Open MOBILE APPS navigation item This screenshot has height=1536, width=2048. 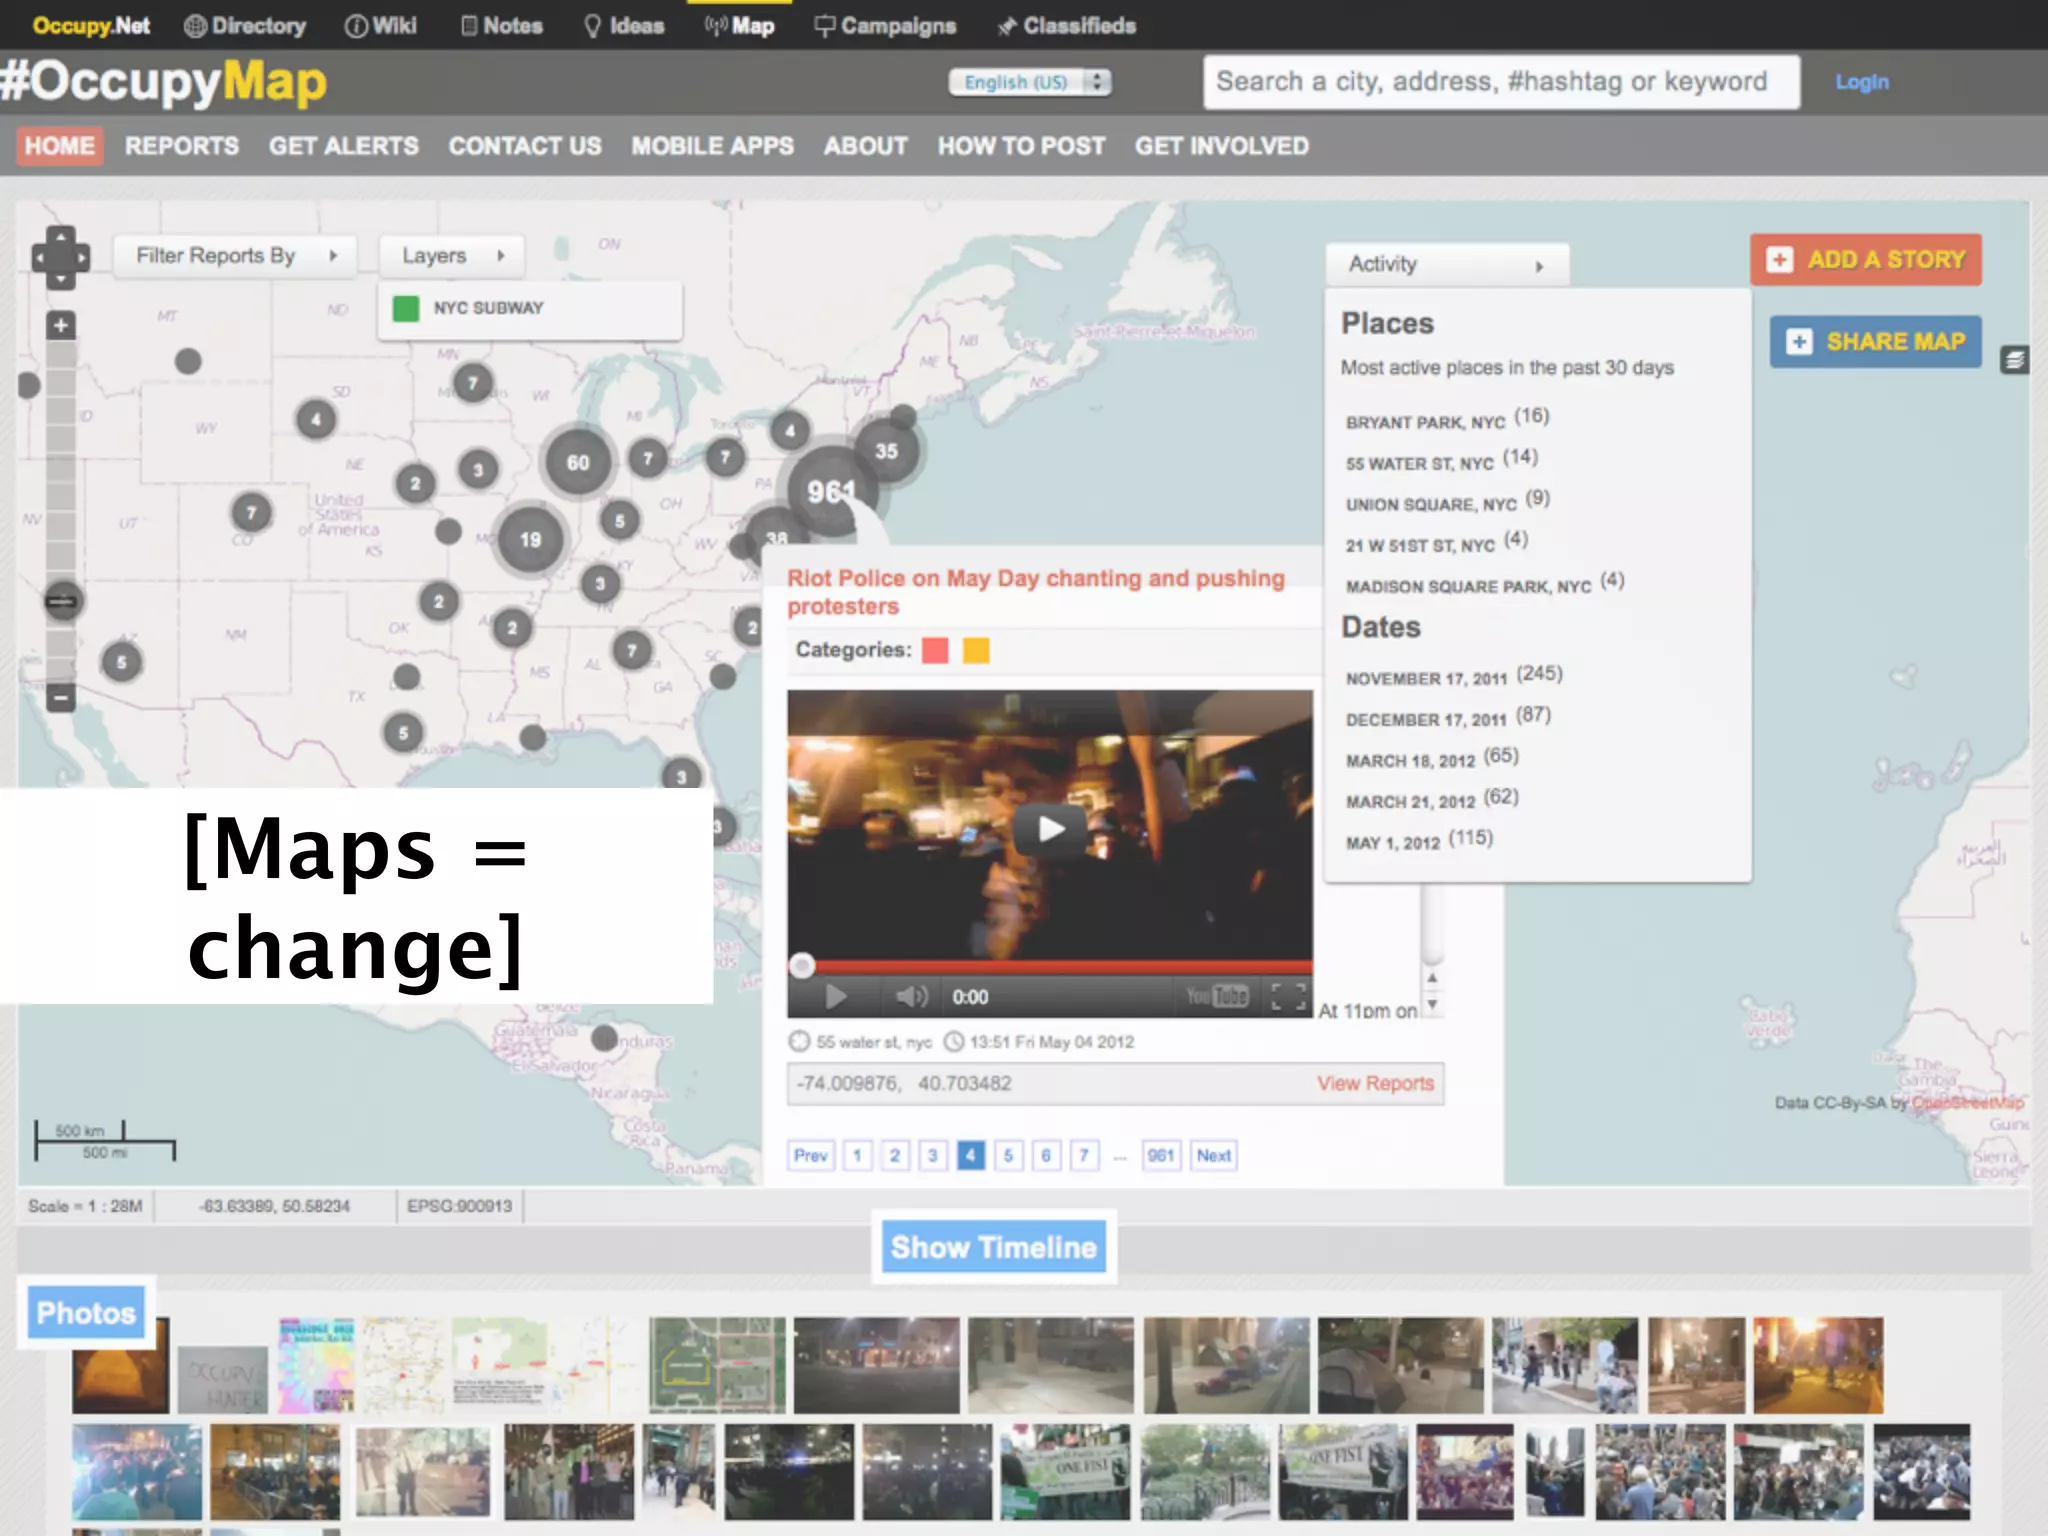712,146
